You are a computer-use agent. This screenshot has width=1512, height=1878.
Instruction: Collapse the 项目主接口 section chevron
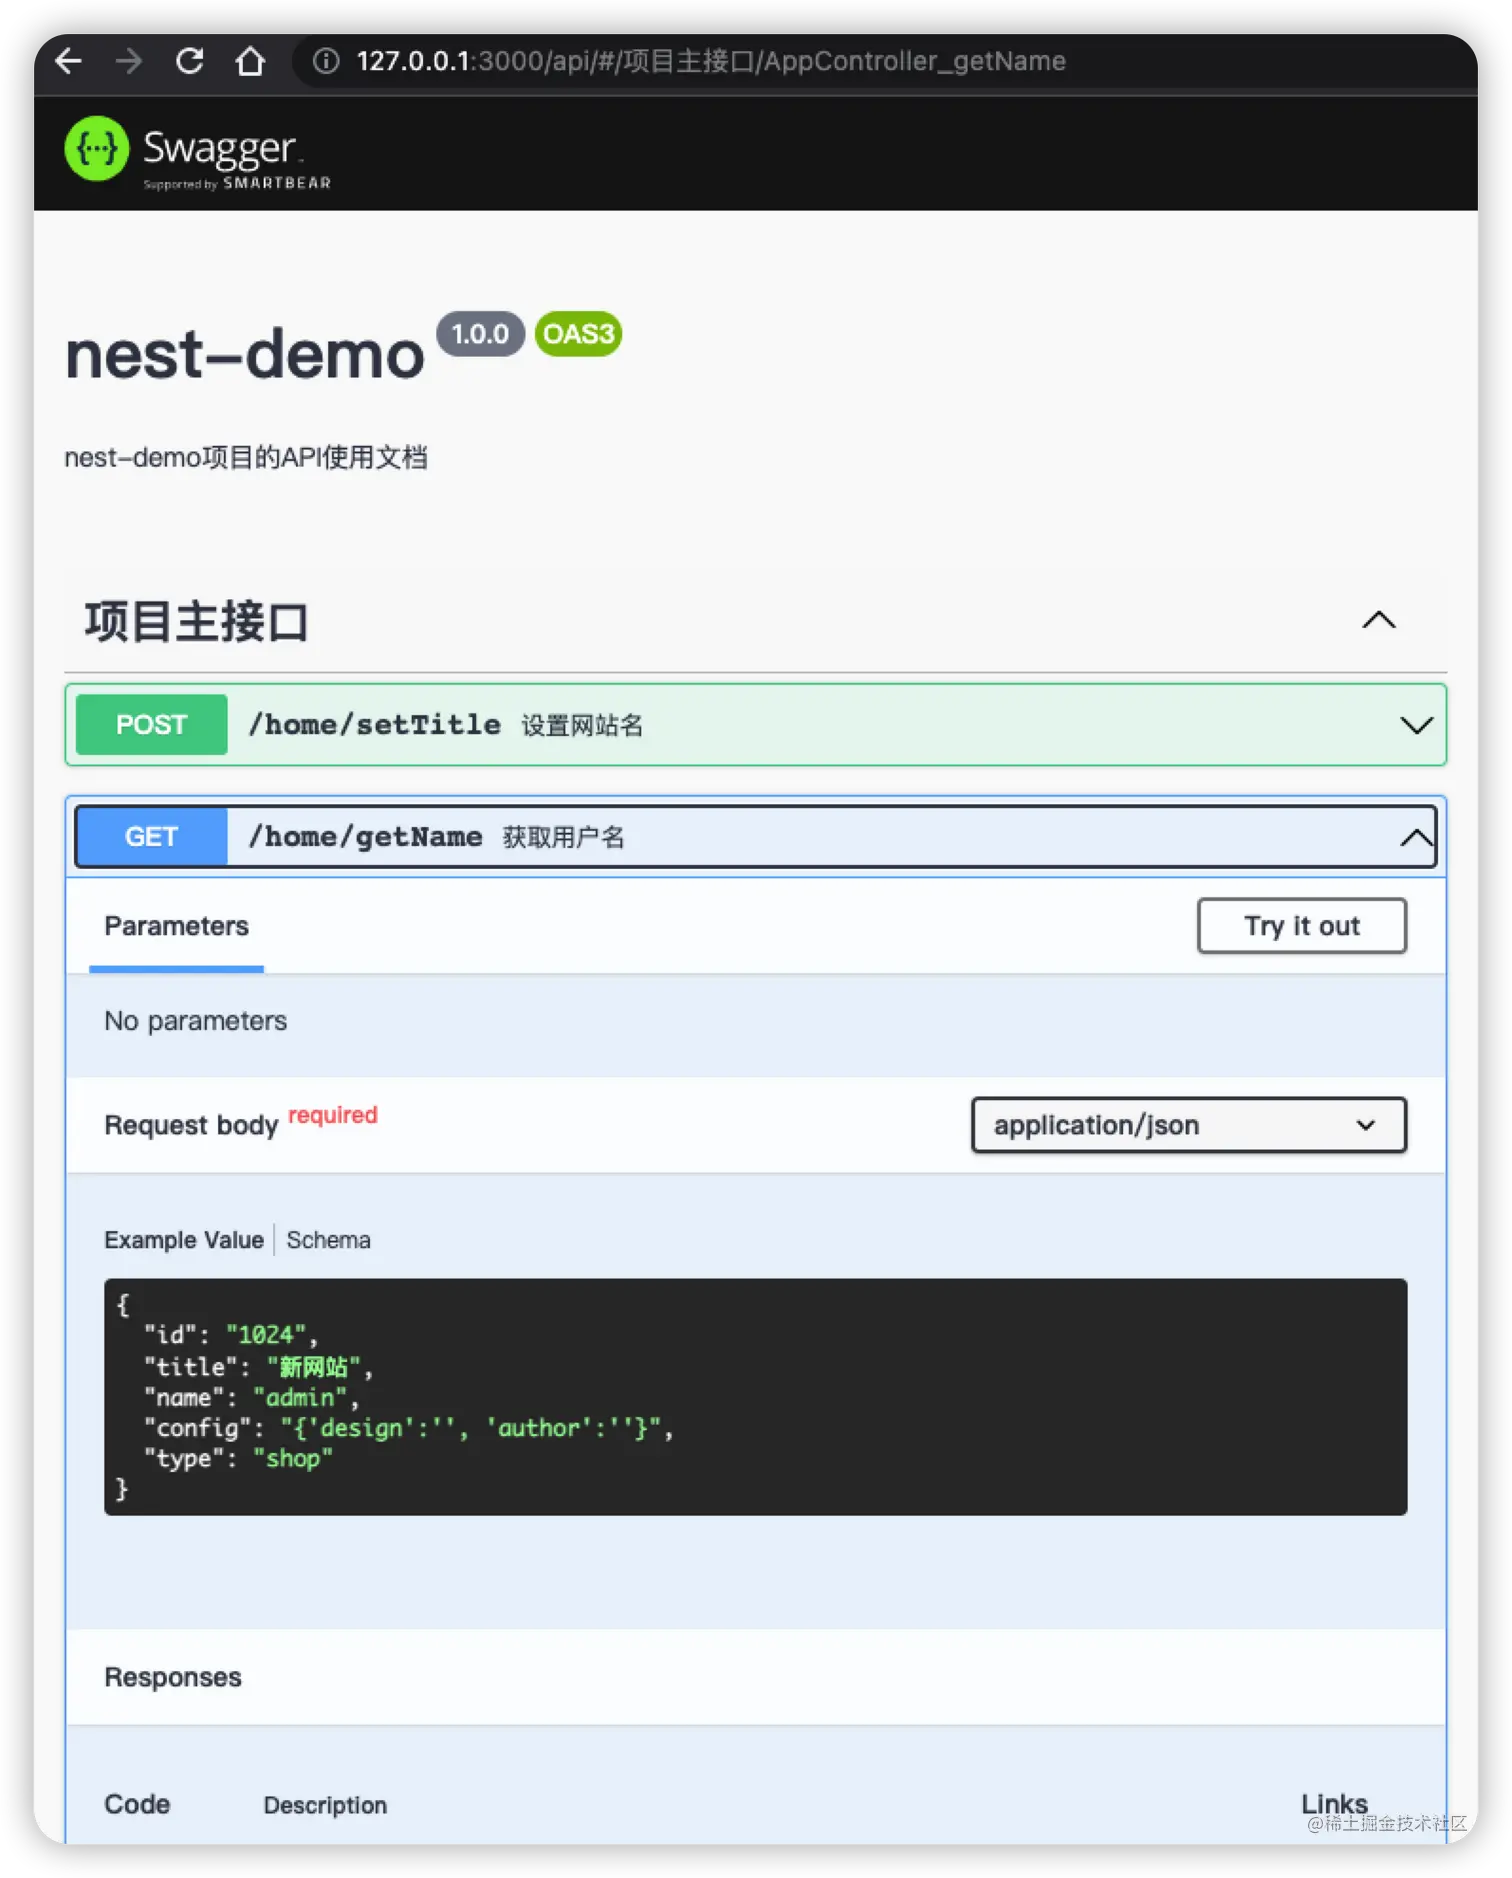tap(1378, 620)
